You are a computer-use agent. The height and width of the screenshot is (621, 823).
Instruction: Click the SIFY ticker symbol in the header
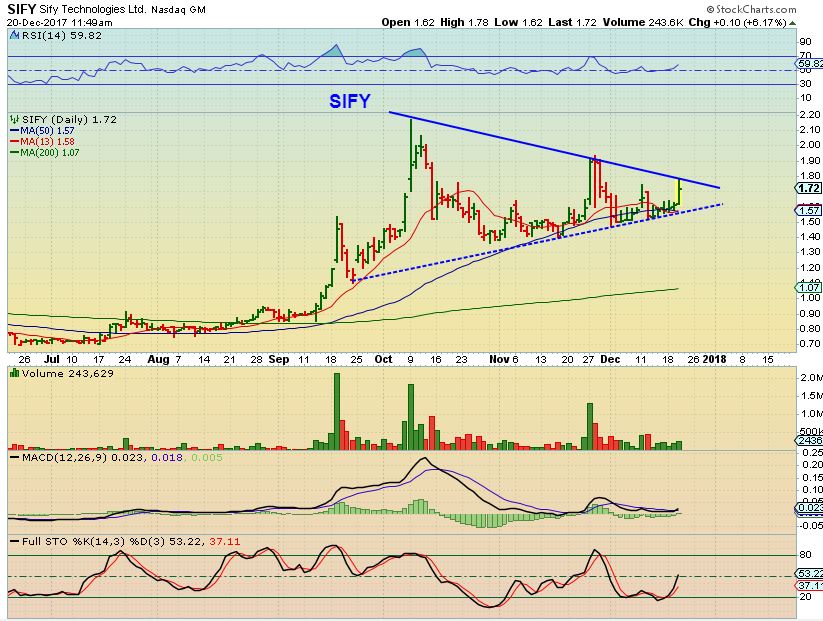pyautogui.click(x=22, y=9)
